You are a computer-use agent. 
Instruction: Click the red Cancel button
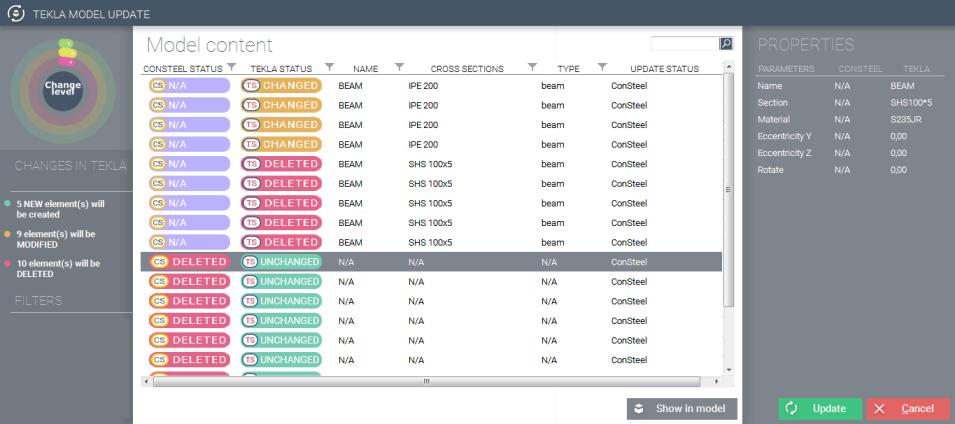907,409
